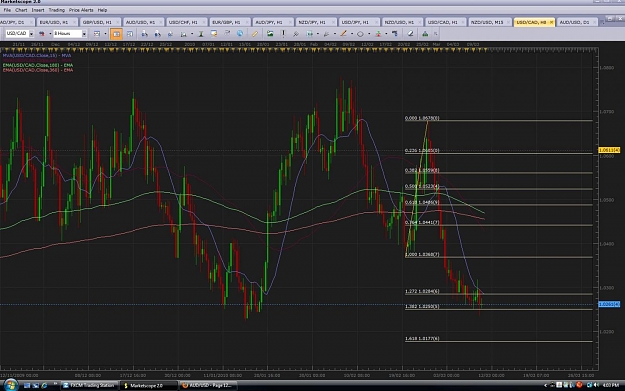
Task: Click the blue paint format icon
Action: (395, 34)
